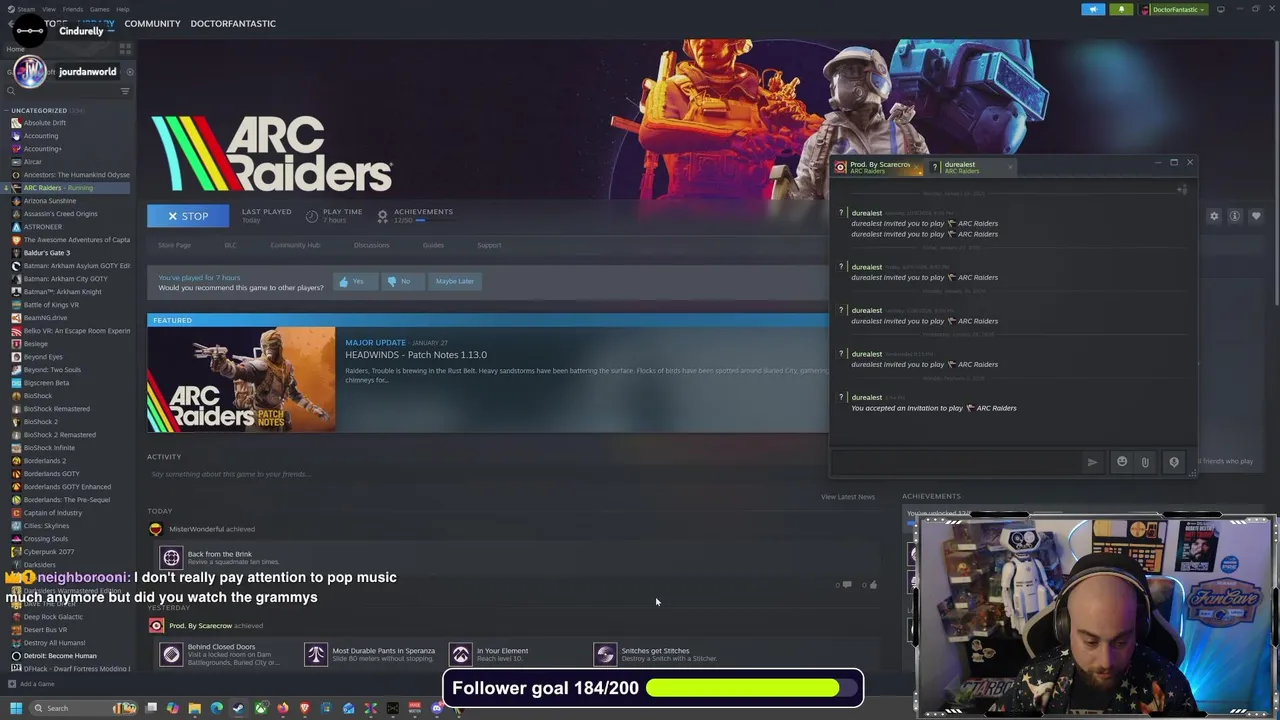Open the library filter options icon
This screenshot has height=720, width=1280.
coord(125,91)
